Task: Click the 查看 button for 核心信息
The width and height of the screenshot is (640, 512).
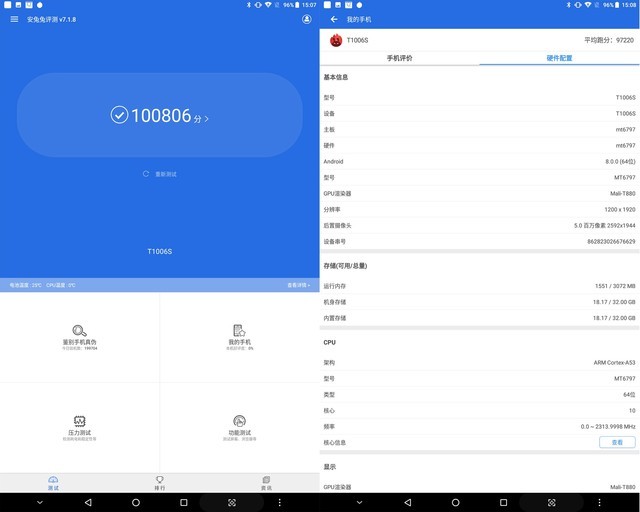Action: (616, 442)
